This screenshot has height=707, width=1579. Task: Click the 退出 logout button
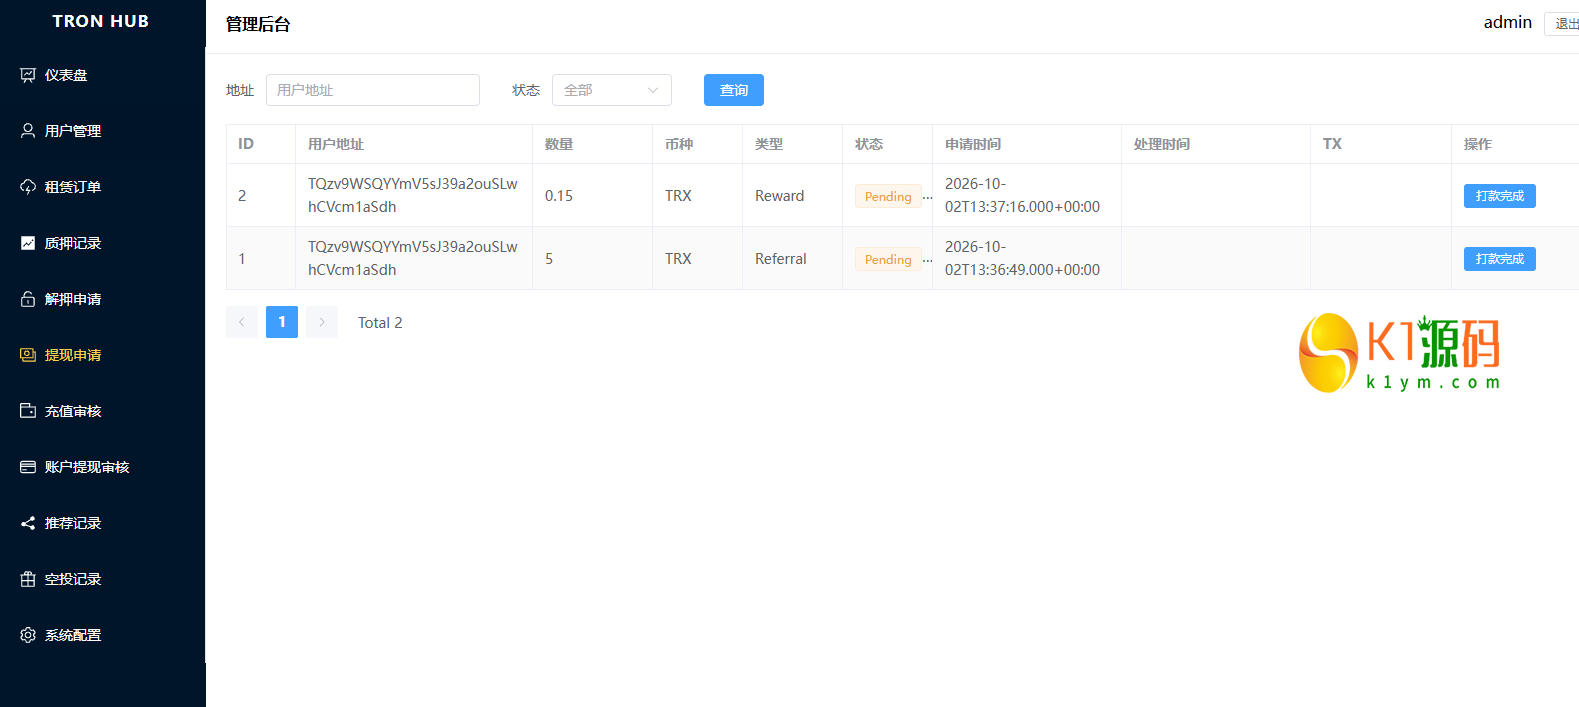click(x=1564, y=24)
